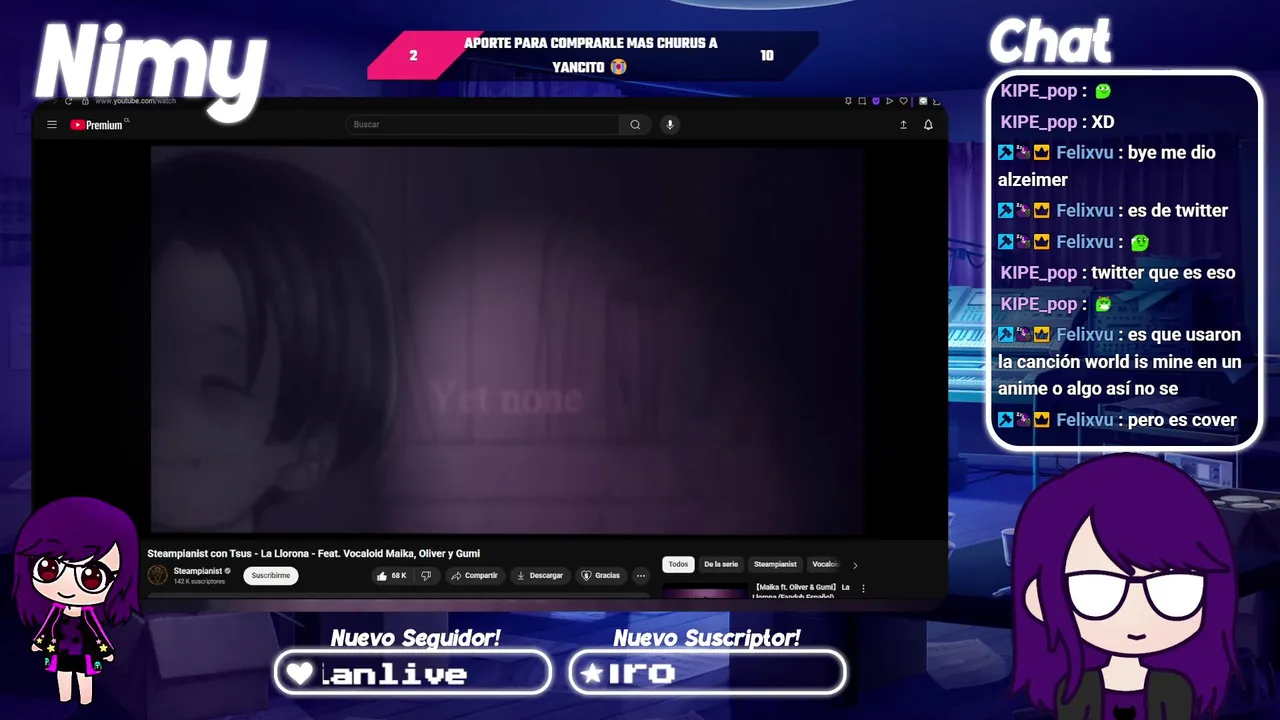Click the heart icon in browser toolbar
1280x720 pixels.
[904, 101]
